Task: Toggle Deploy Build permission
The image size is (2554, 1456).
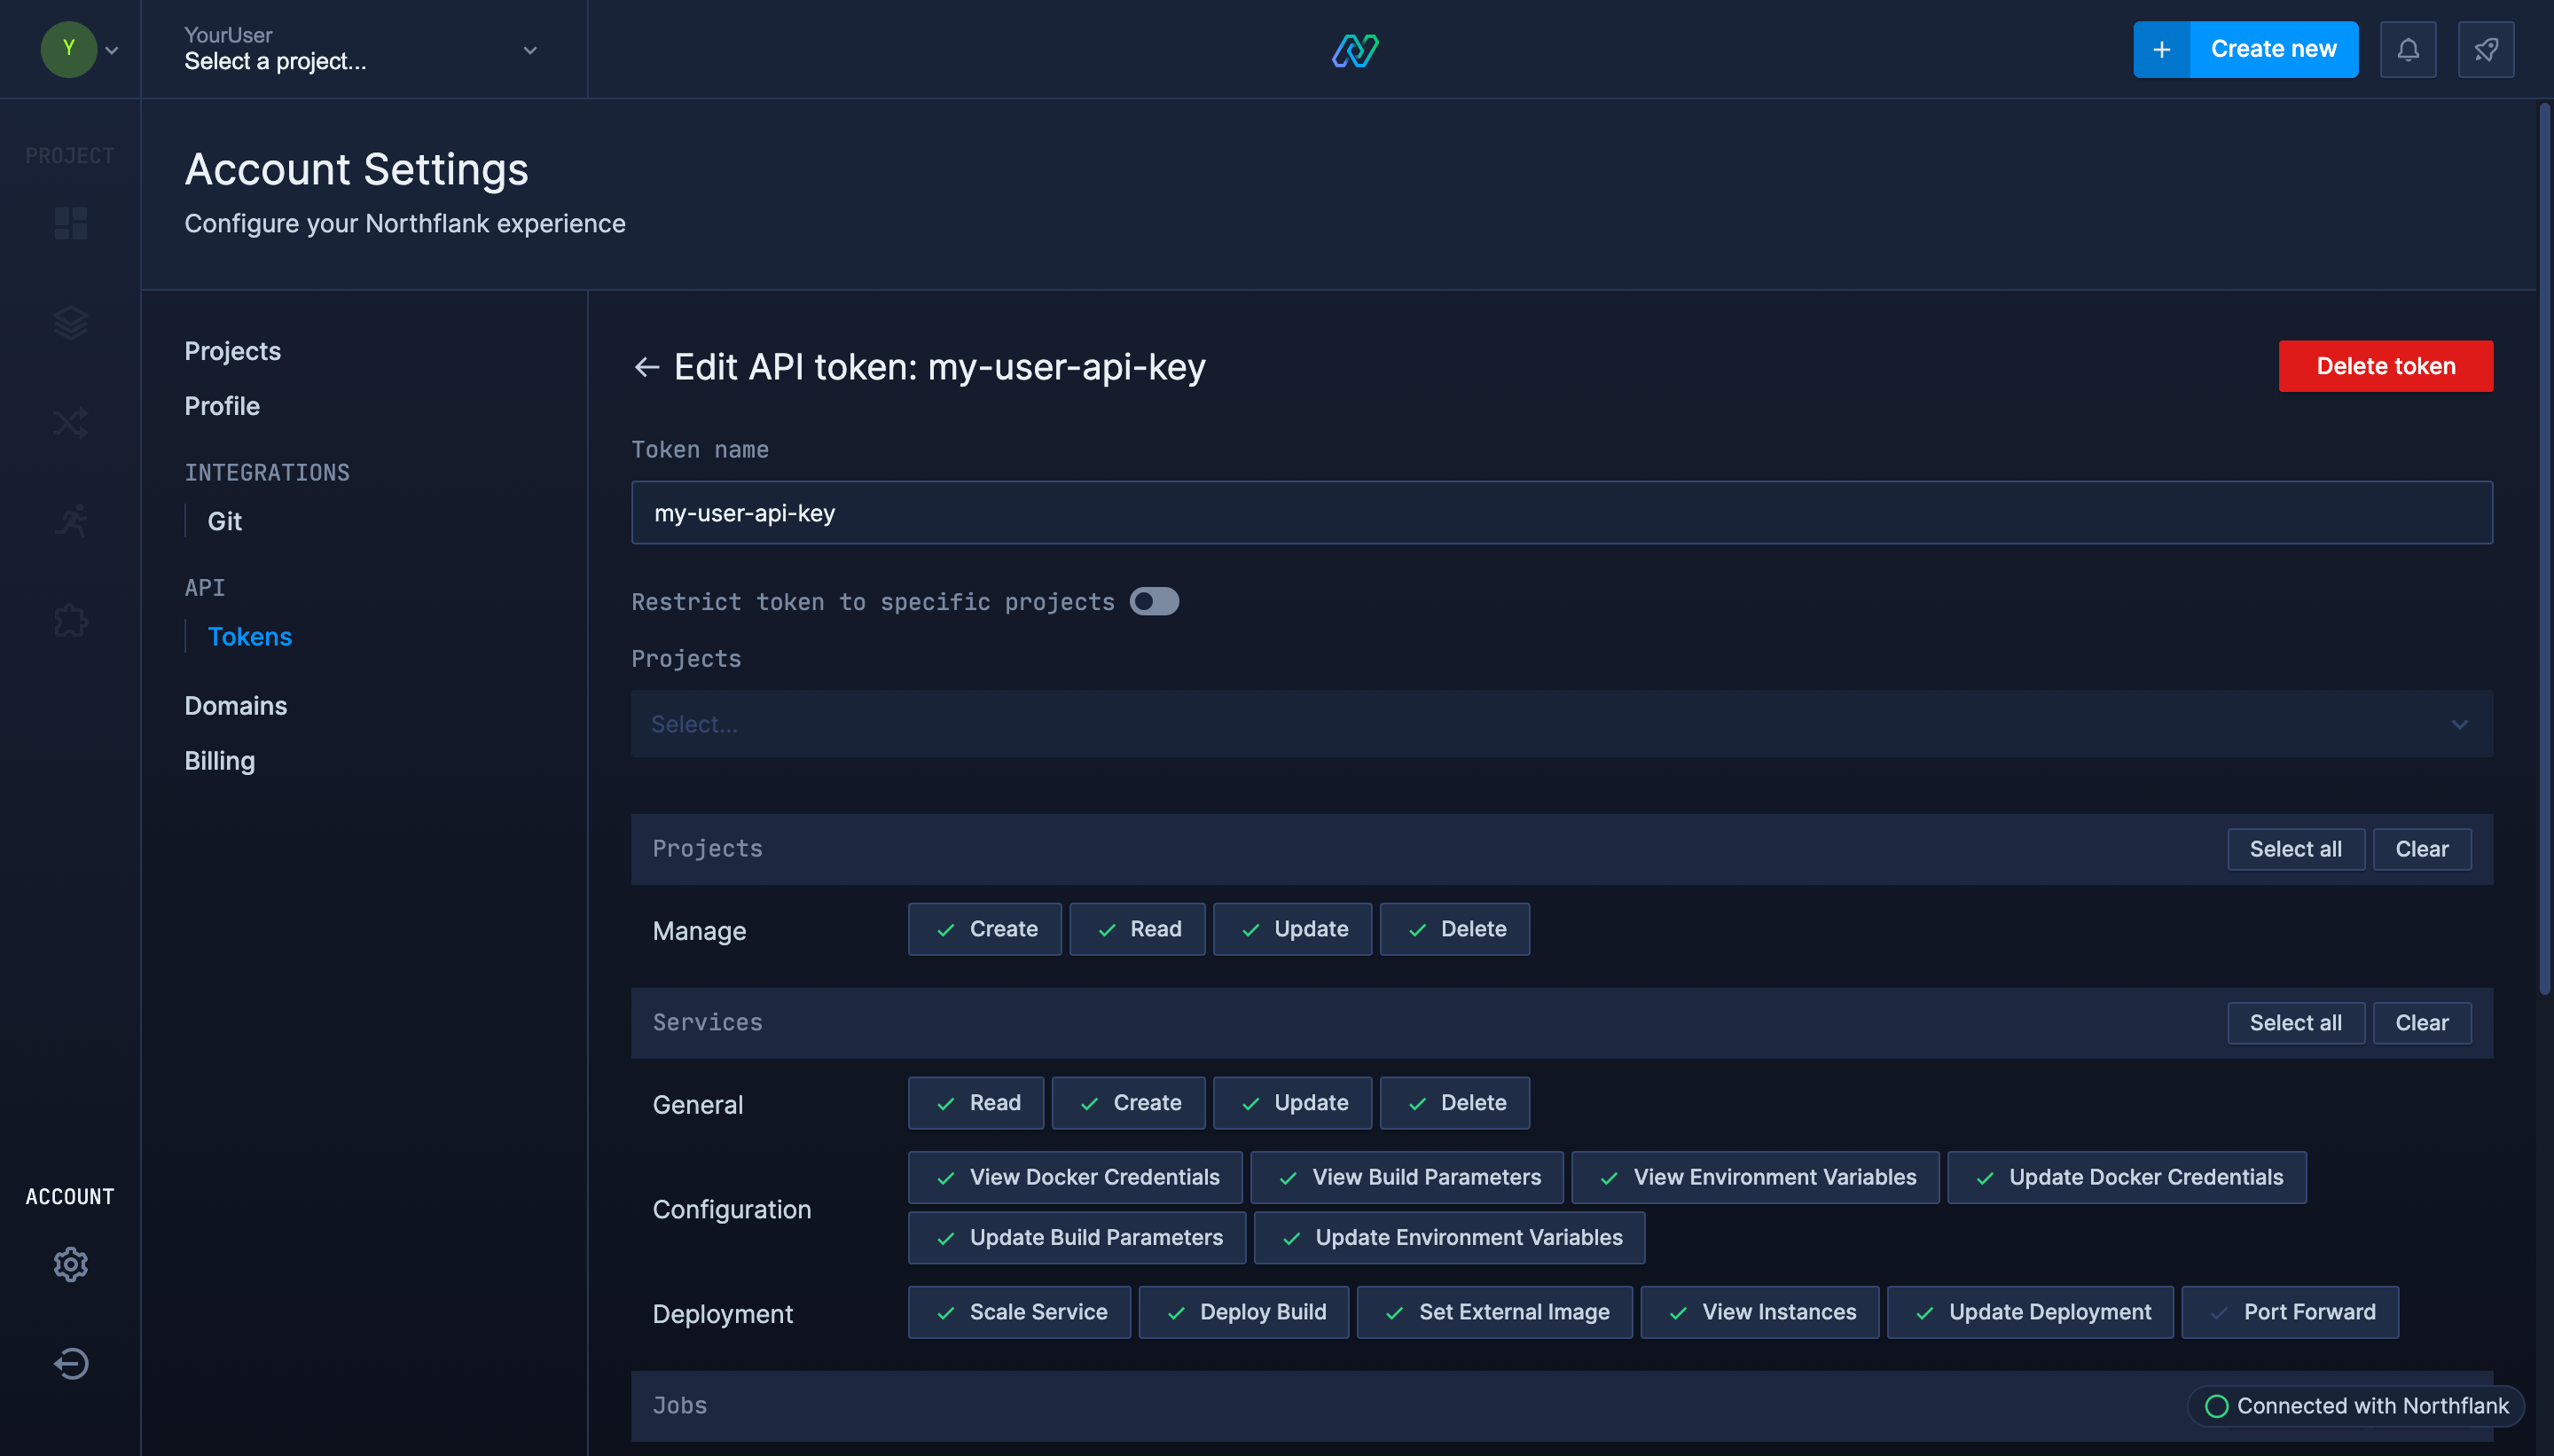Action: pyautogui.click(x=1243, y=1312)
